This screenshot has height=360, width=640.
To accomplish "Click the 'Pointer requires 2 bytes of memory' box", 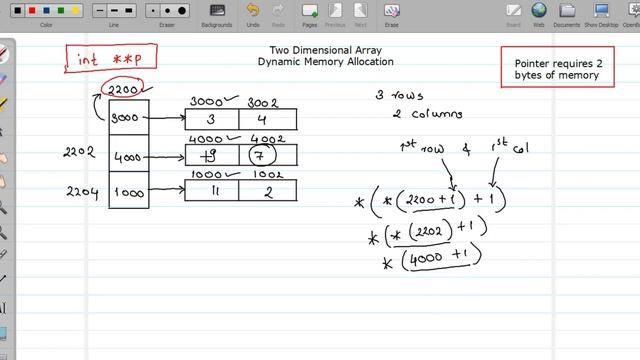I will coord(558,67).
